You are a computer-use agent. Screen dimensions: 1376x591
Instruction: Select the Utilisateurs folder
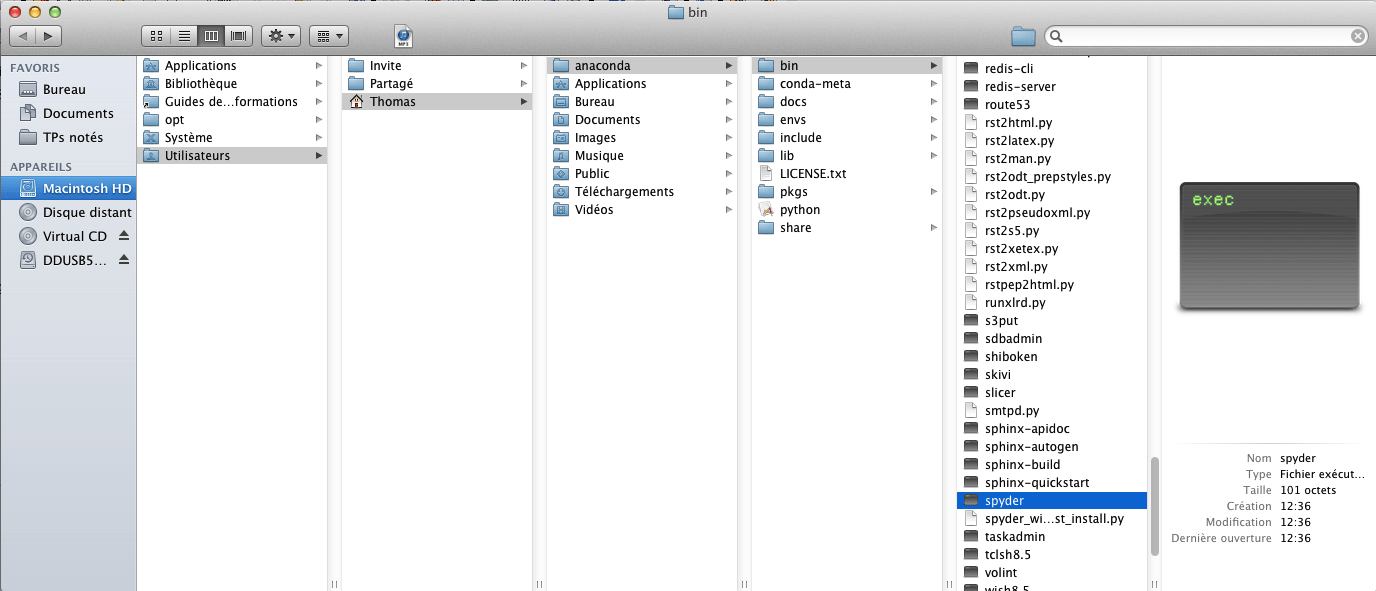click(232, 156)
